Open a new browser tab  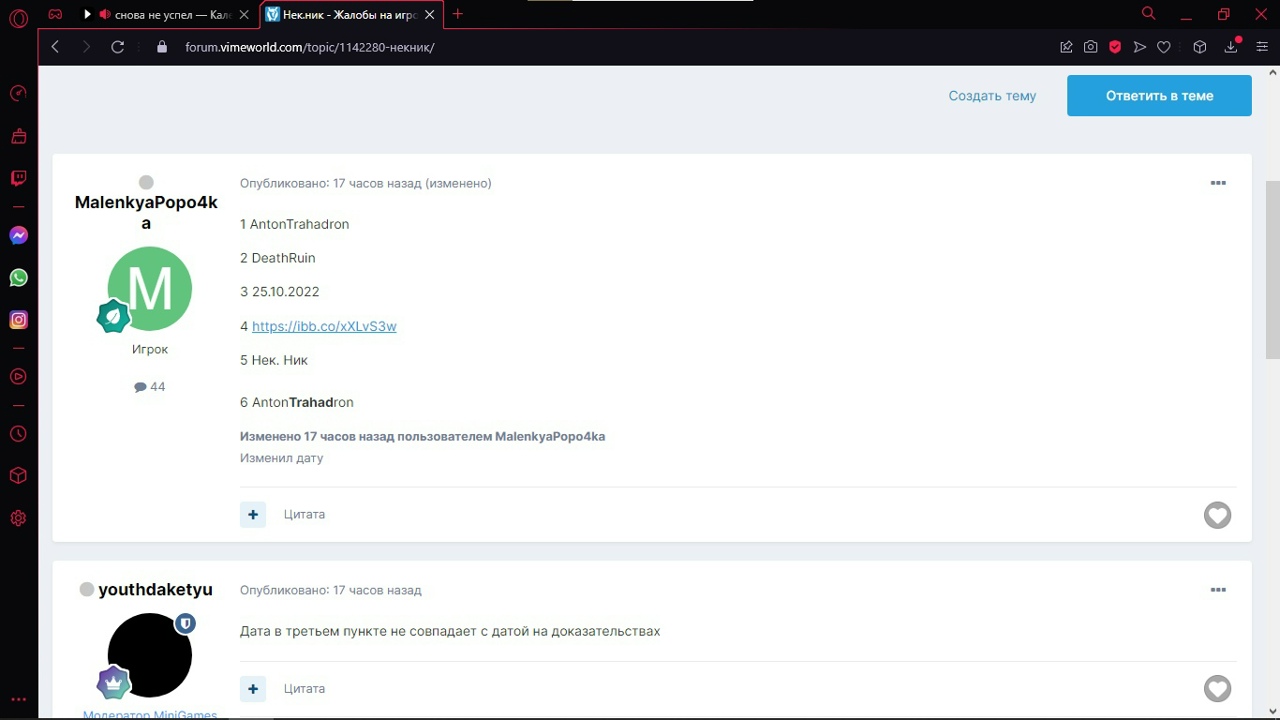click(x=458, y=14)
